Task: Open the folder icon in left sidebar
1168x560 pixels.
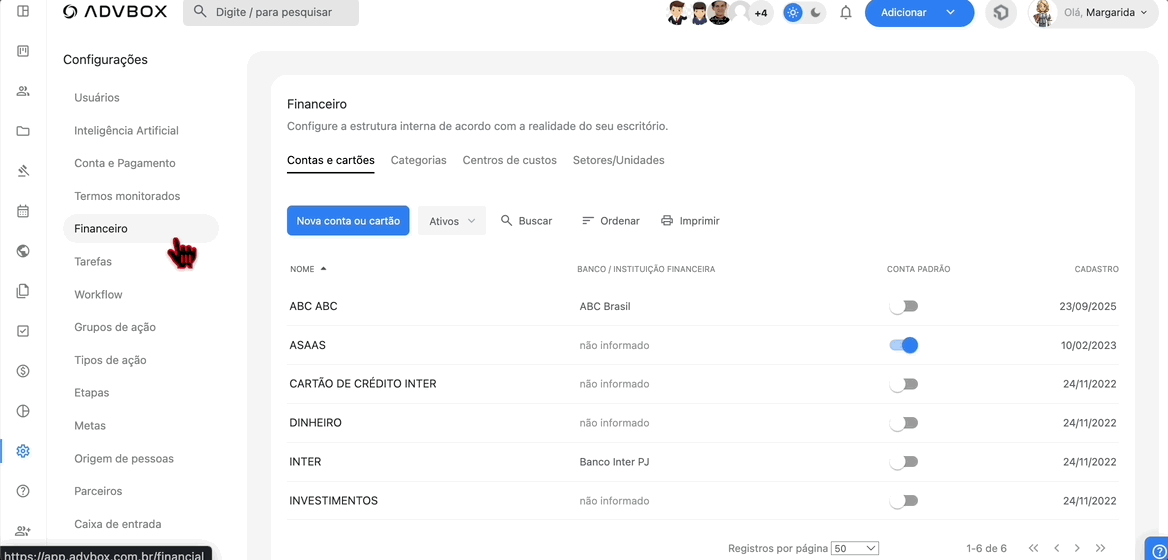Action: [23, 131]
